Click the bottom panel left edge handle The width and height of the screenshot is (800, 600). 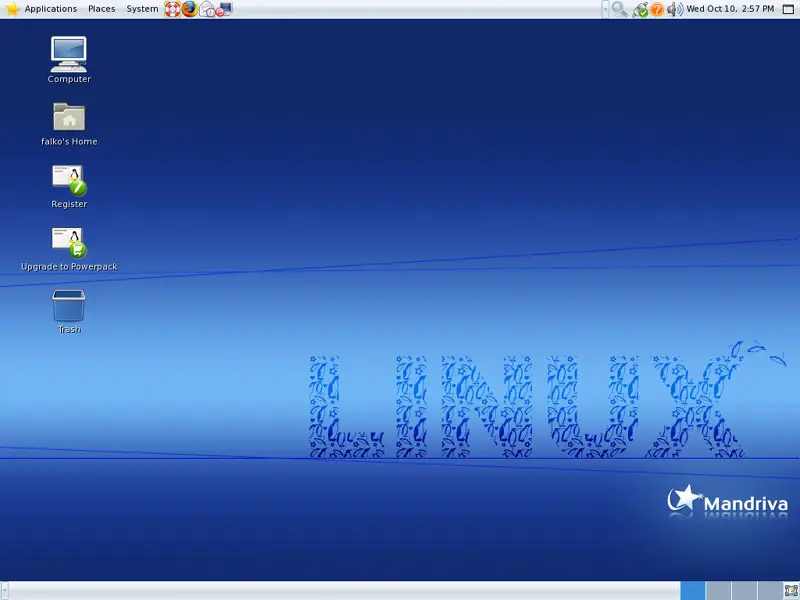pyautogui.click(x=4, y=591)
